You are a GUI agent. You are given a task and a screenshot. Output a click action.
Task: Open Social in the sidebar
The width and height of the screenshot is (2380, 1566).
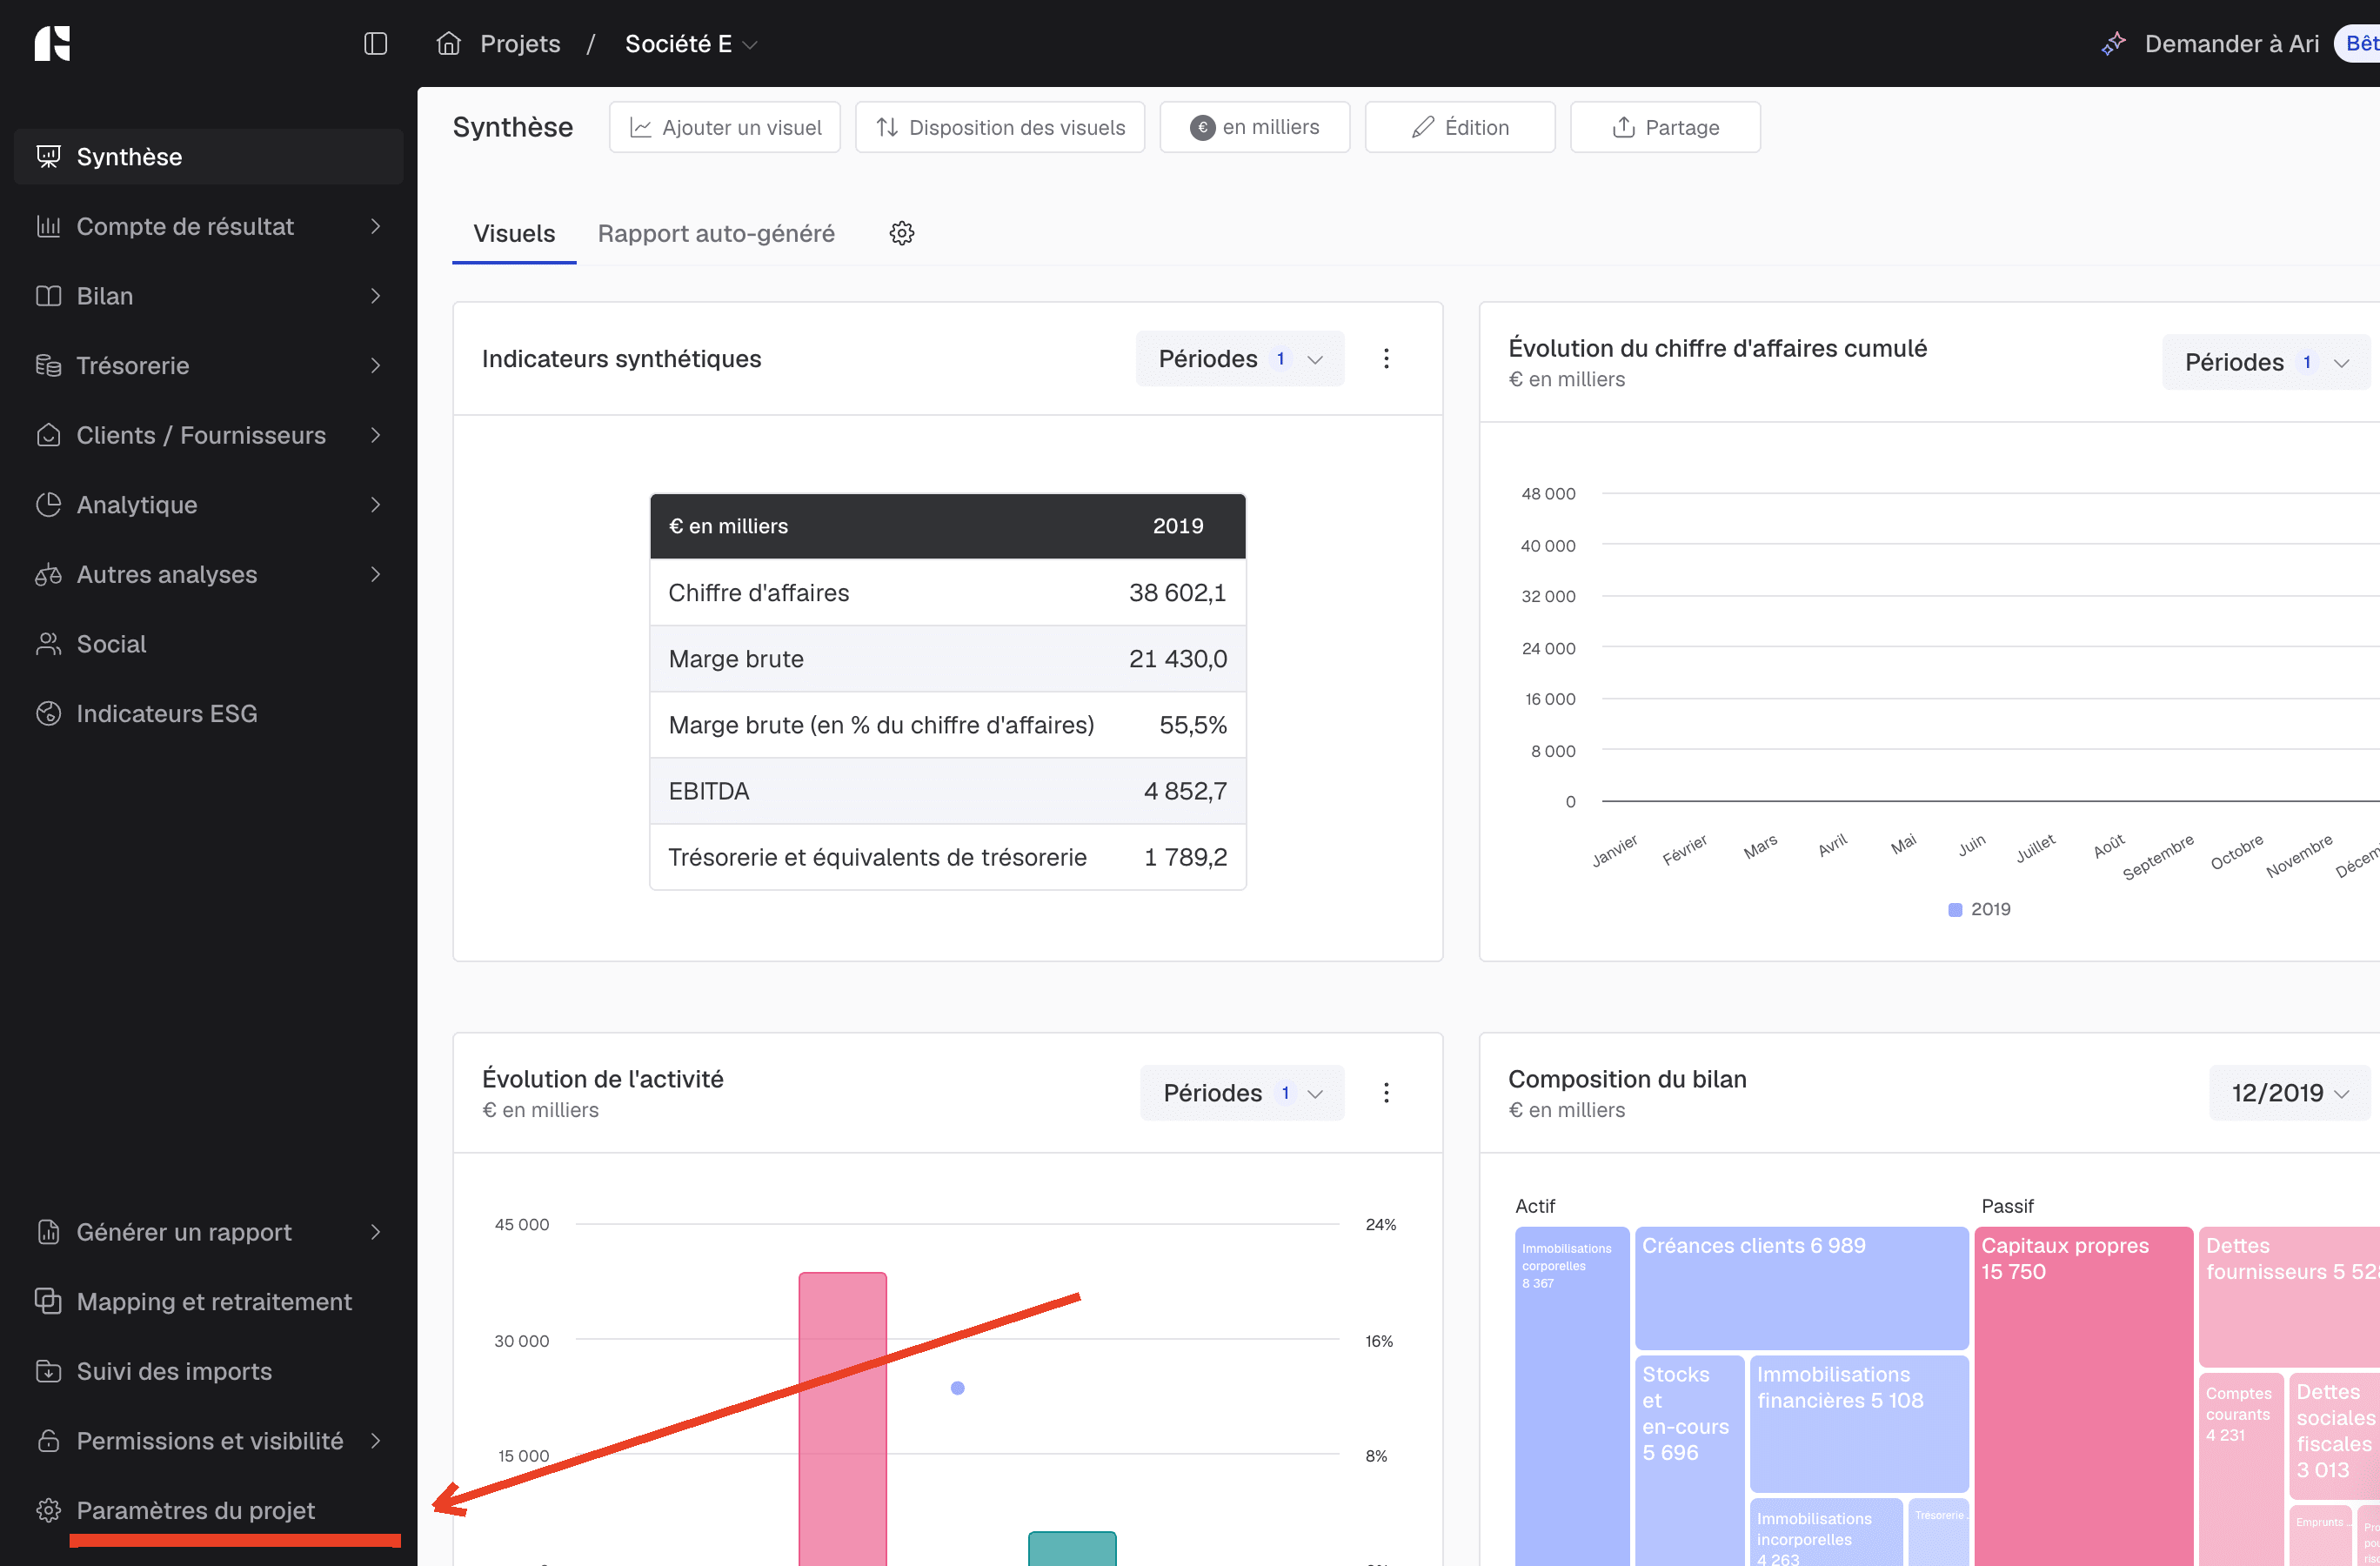click(x=209, y=644)
